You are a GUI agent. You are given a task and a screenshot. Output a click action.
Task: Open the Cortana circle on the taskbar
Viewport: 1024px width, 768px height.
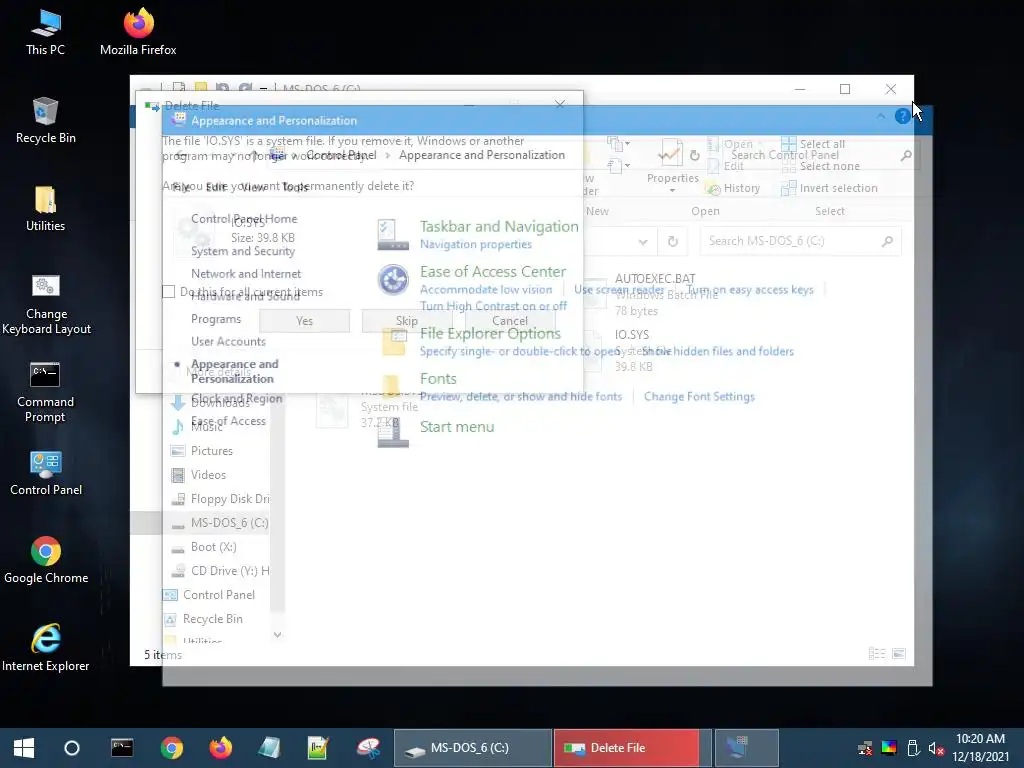point(72,748)
